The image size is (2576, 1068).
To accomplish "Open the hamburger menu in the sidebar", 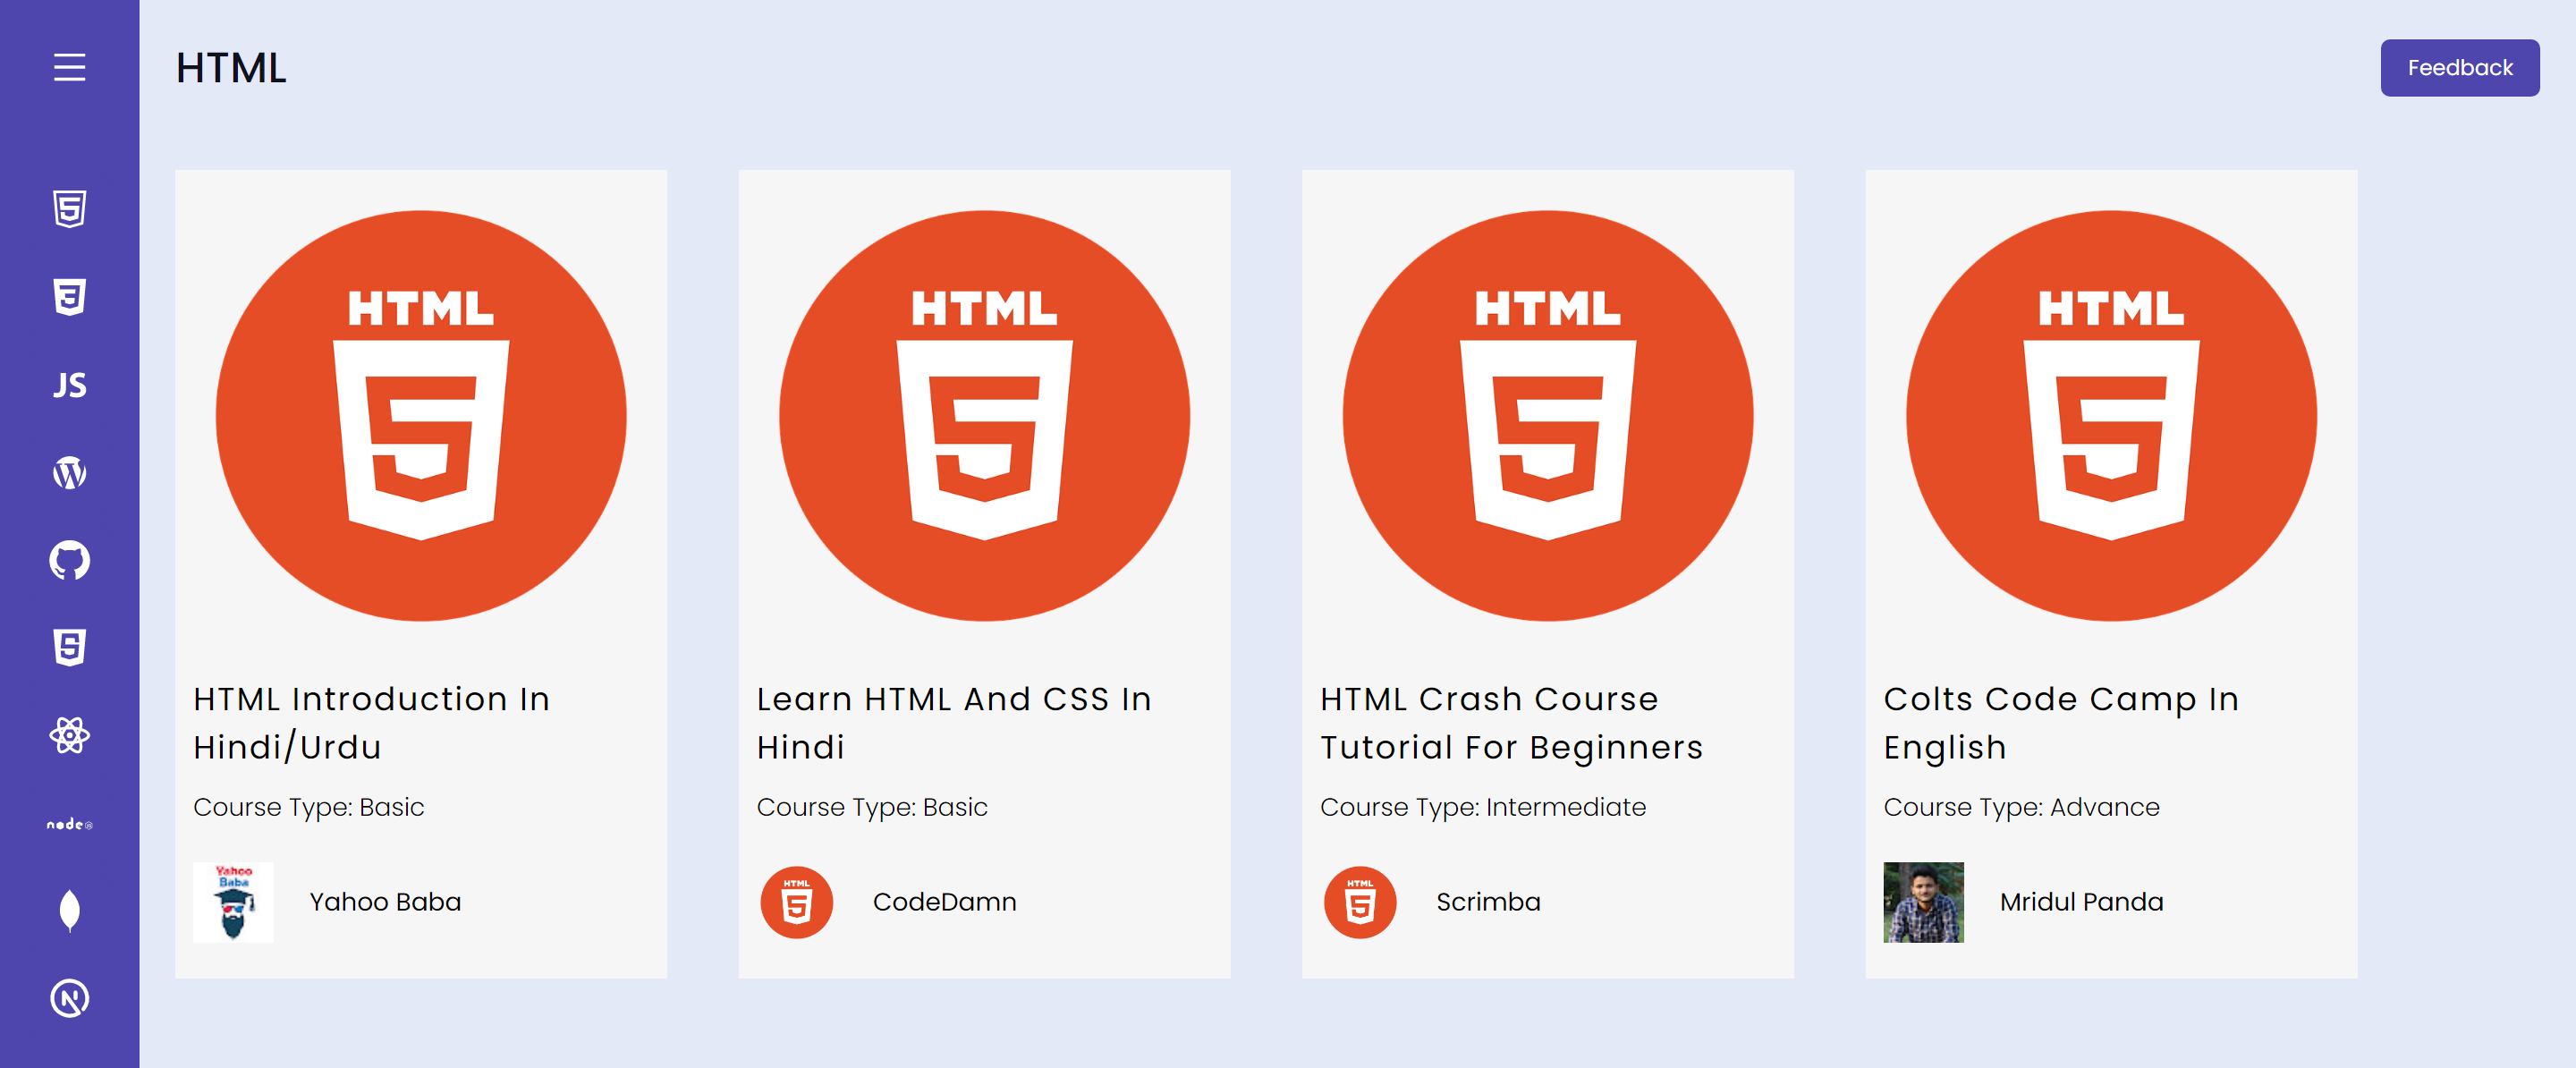I will click(x=69, y=67).
